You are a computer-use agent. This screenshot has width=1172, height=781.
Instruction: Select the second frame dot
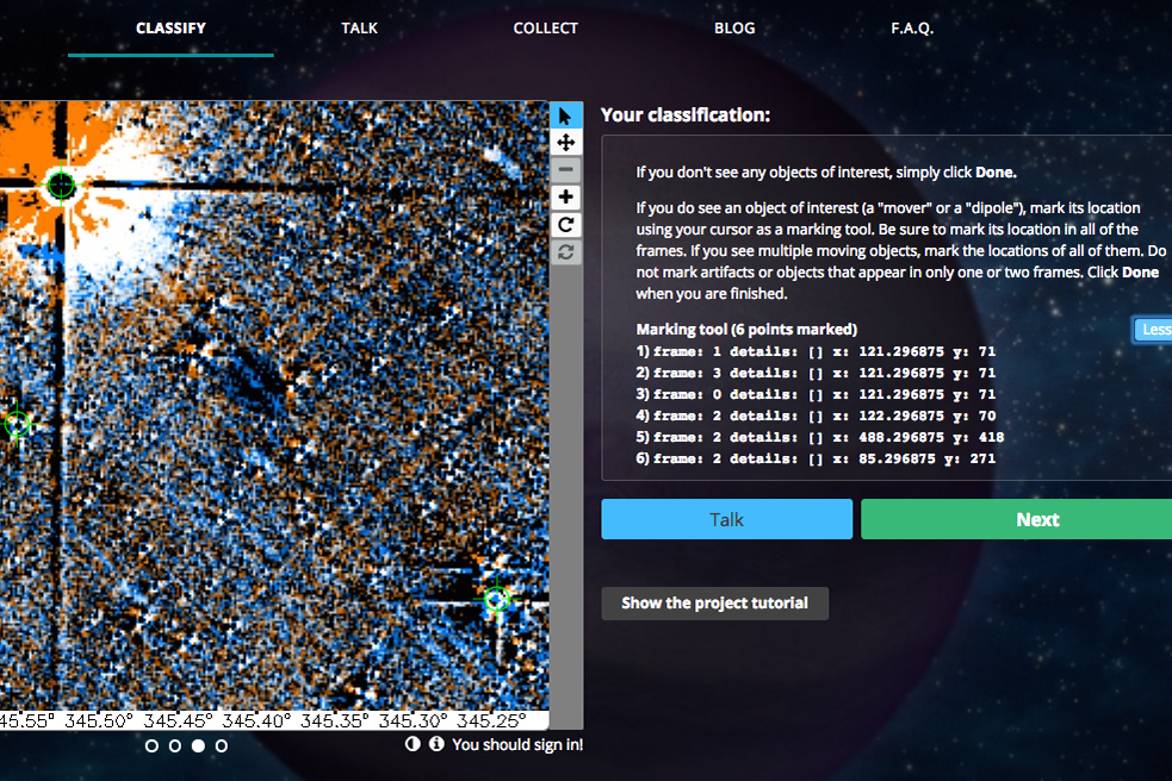(175, 745)
